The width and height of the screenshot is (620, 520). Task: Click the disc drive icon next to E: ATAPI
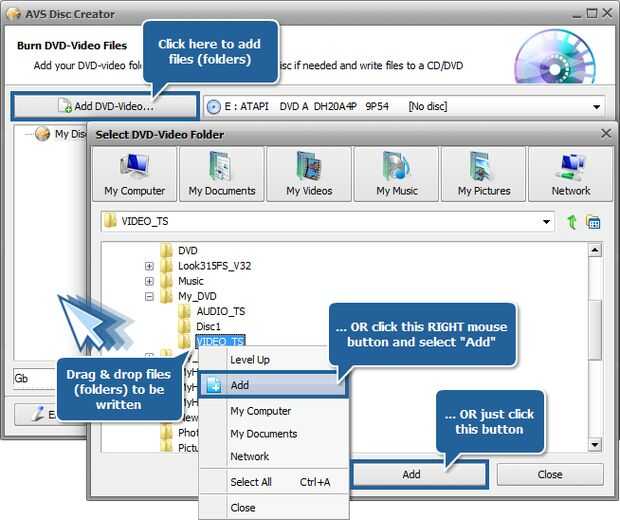click(x=214, y=107)
